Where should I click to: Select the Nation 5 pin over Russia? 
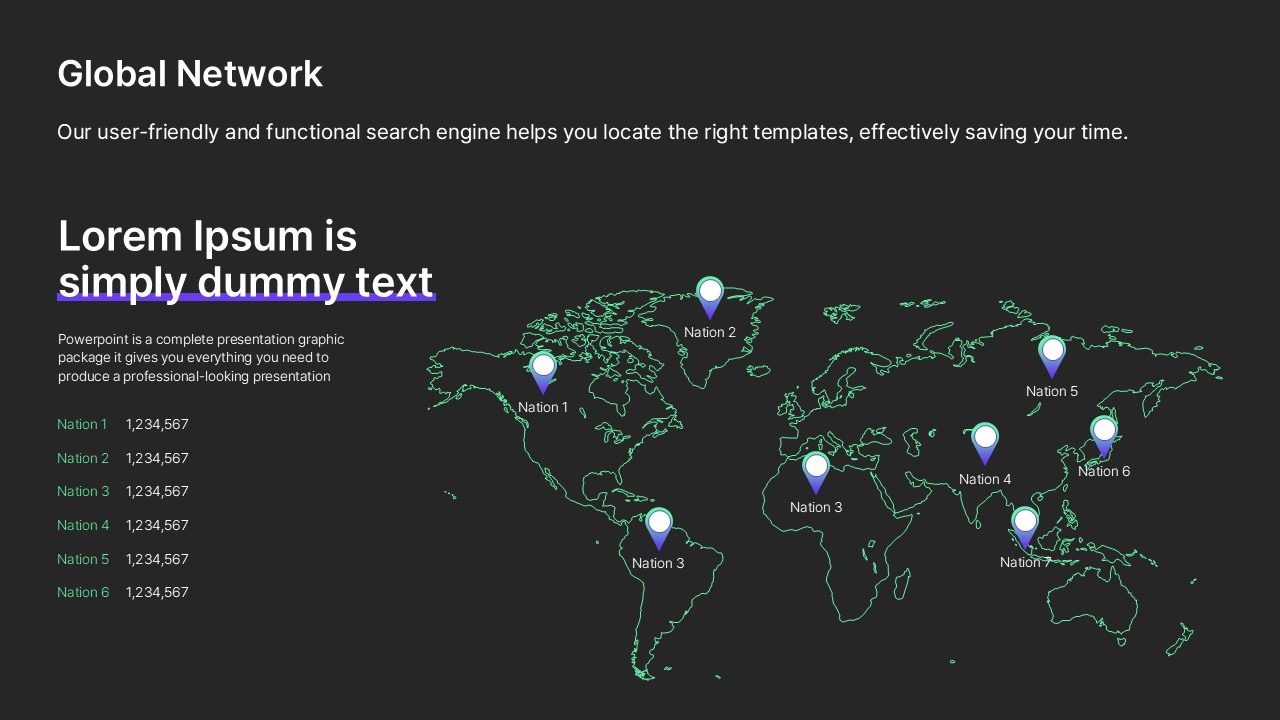1052,354
